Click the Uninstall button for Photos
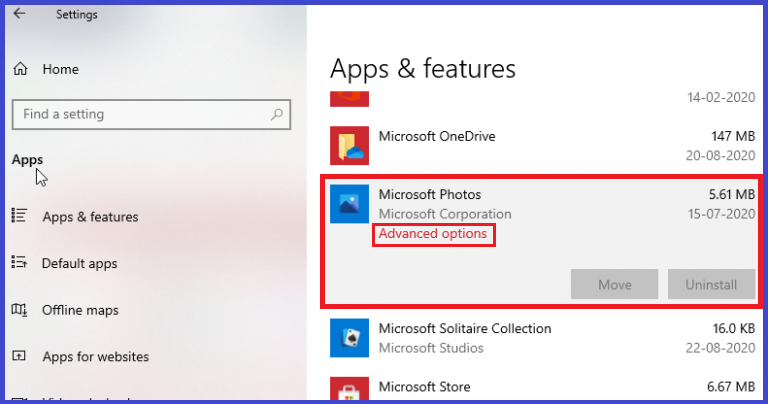Viewport: 768px width, 404px height. tap(711, 284)
